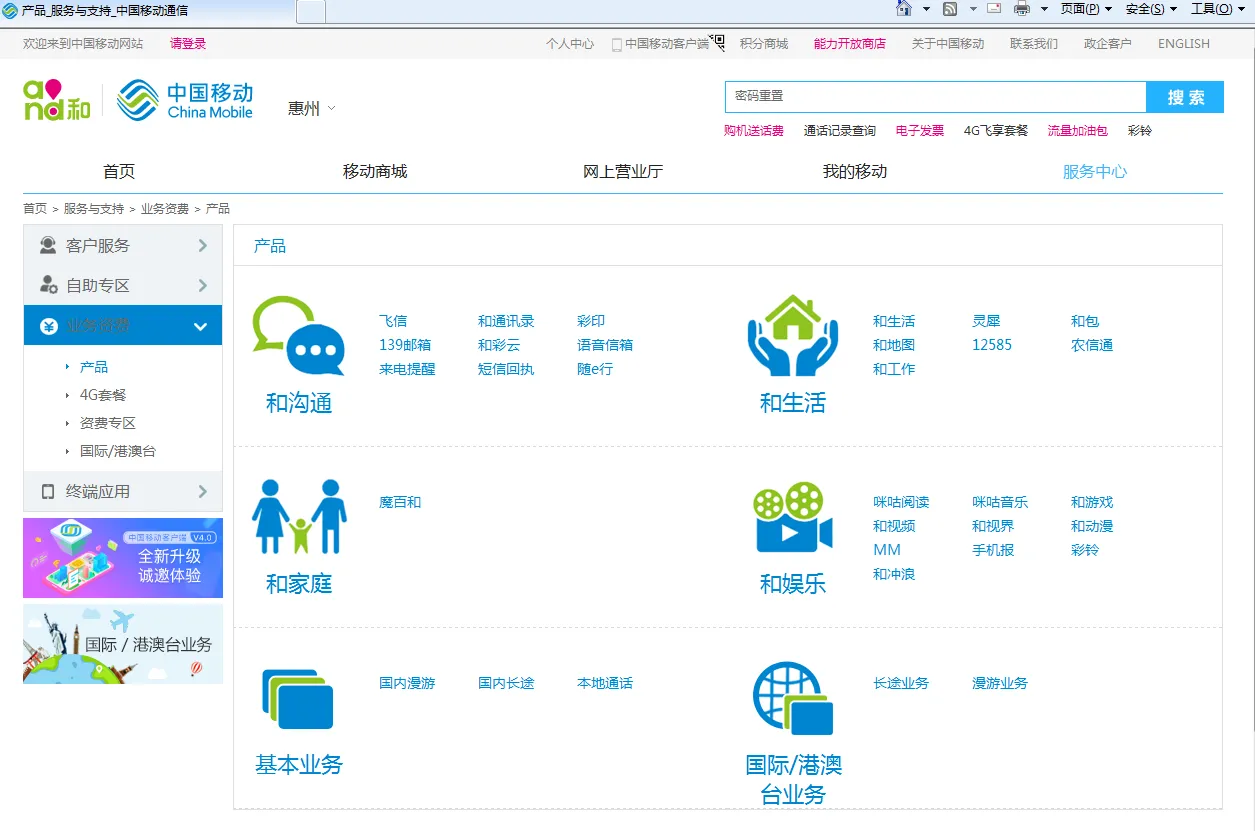Screen dimensions: 1255x831
Task: Click the 和沟通 chat bubbles icon
Action: click(x=298, y=335)
